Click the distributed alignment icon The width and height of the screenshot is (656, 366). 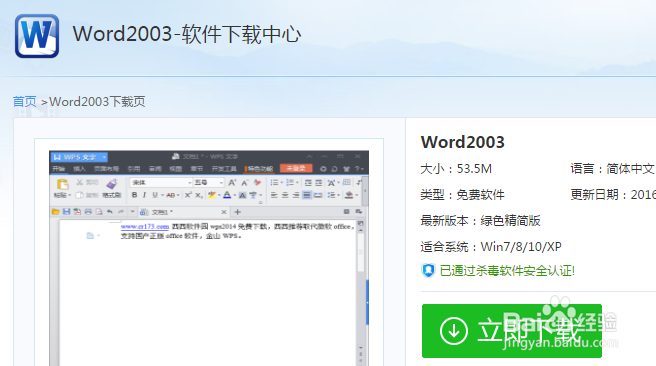click(318, 195)
